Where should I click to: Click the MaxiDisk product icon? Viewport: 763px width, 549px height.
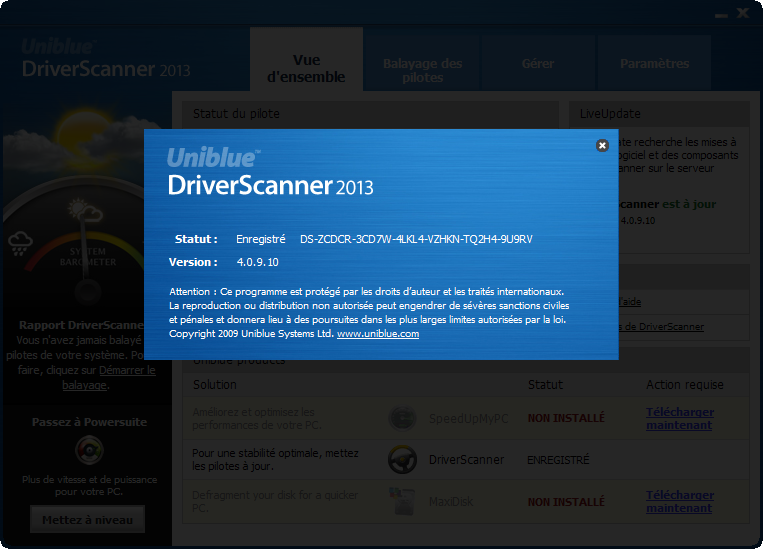402,501
